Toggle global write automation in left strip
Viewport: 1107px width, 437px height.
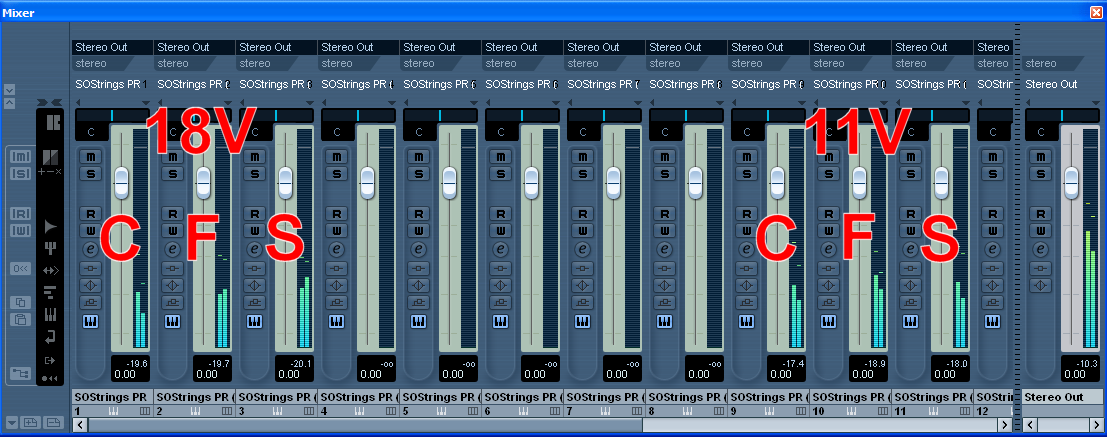coord(20,231)
